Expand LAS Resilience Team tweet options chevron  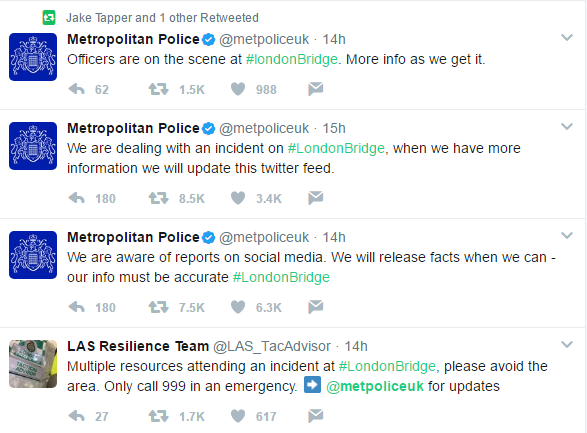click(x=567, y=344)
